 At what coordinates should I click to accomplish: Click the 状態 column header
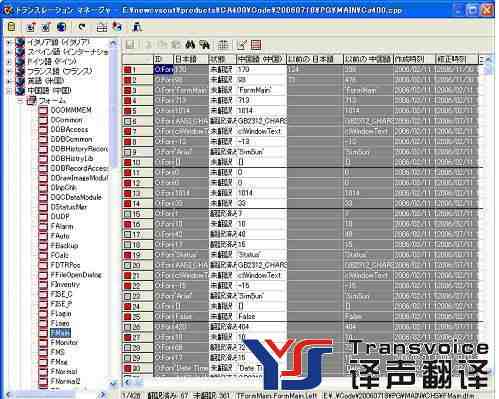pos(222,59)
